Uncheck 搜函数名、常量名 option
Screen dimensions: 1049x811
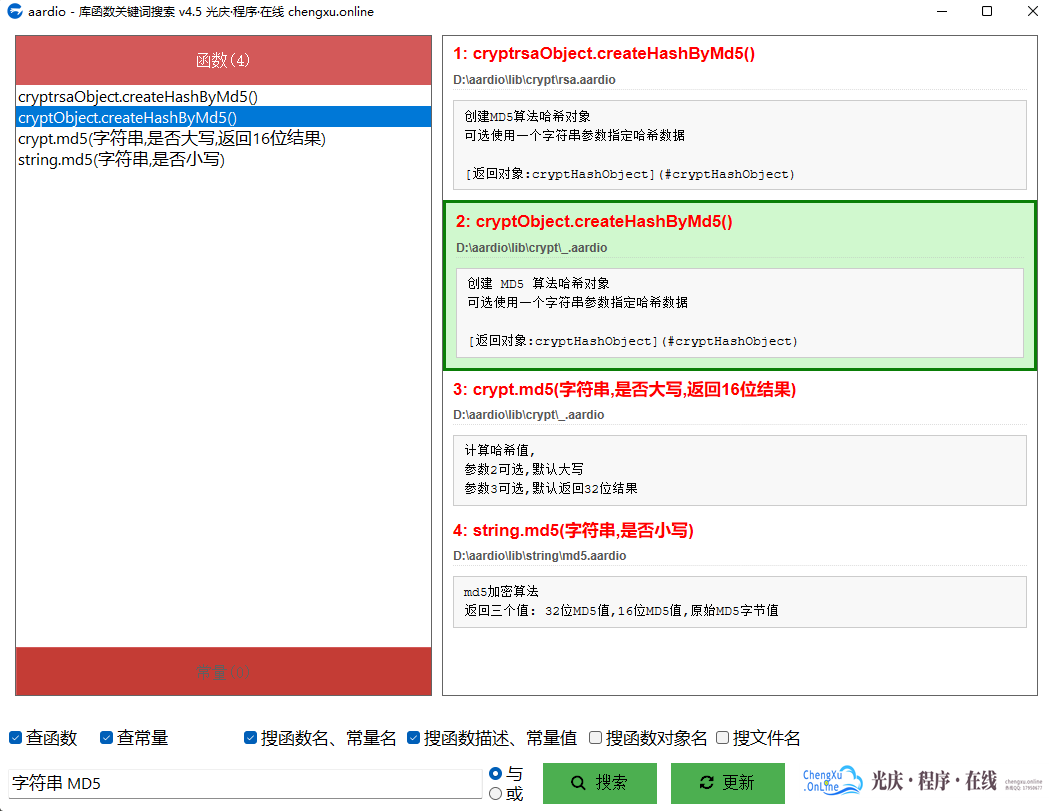(250, 737)
